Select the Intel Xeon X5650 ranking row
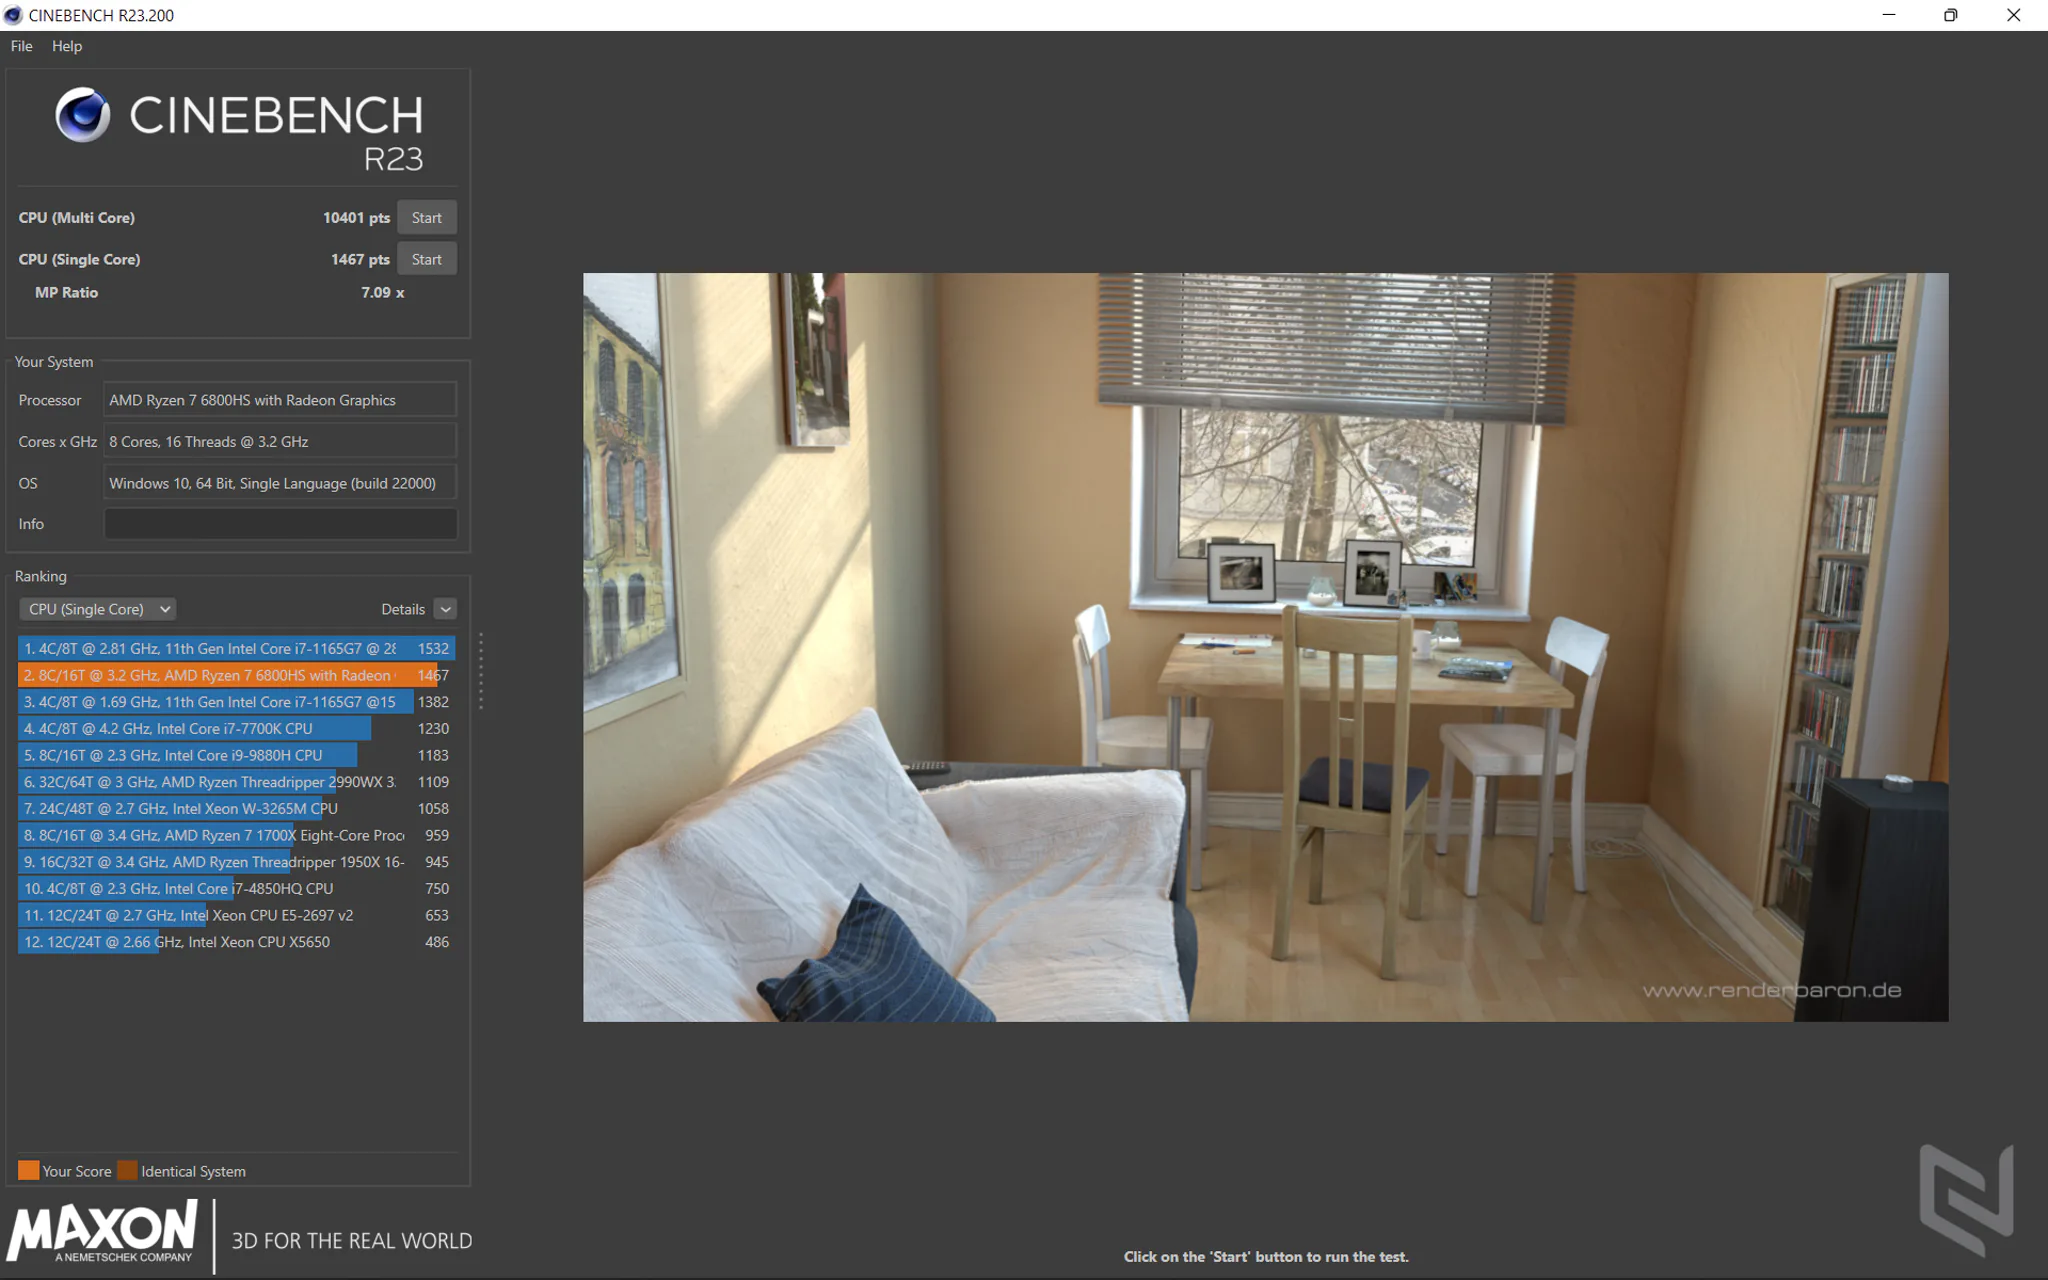2048x1280 pixels. (236, 942)
